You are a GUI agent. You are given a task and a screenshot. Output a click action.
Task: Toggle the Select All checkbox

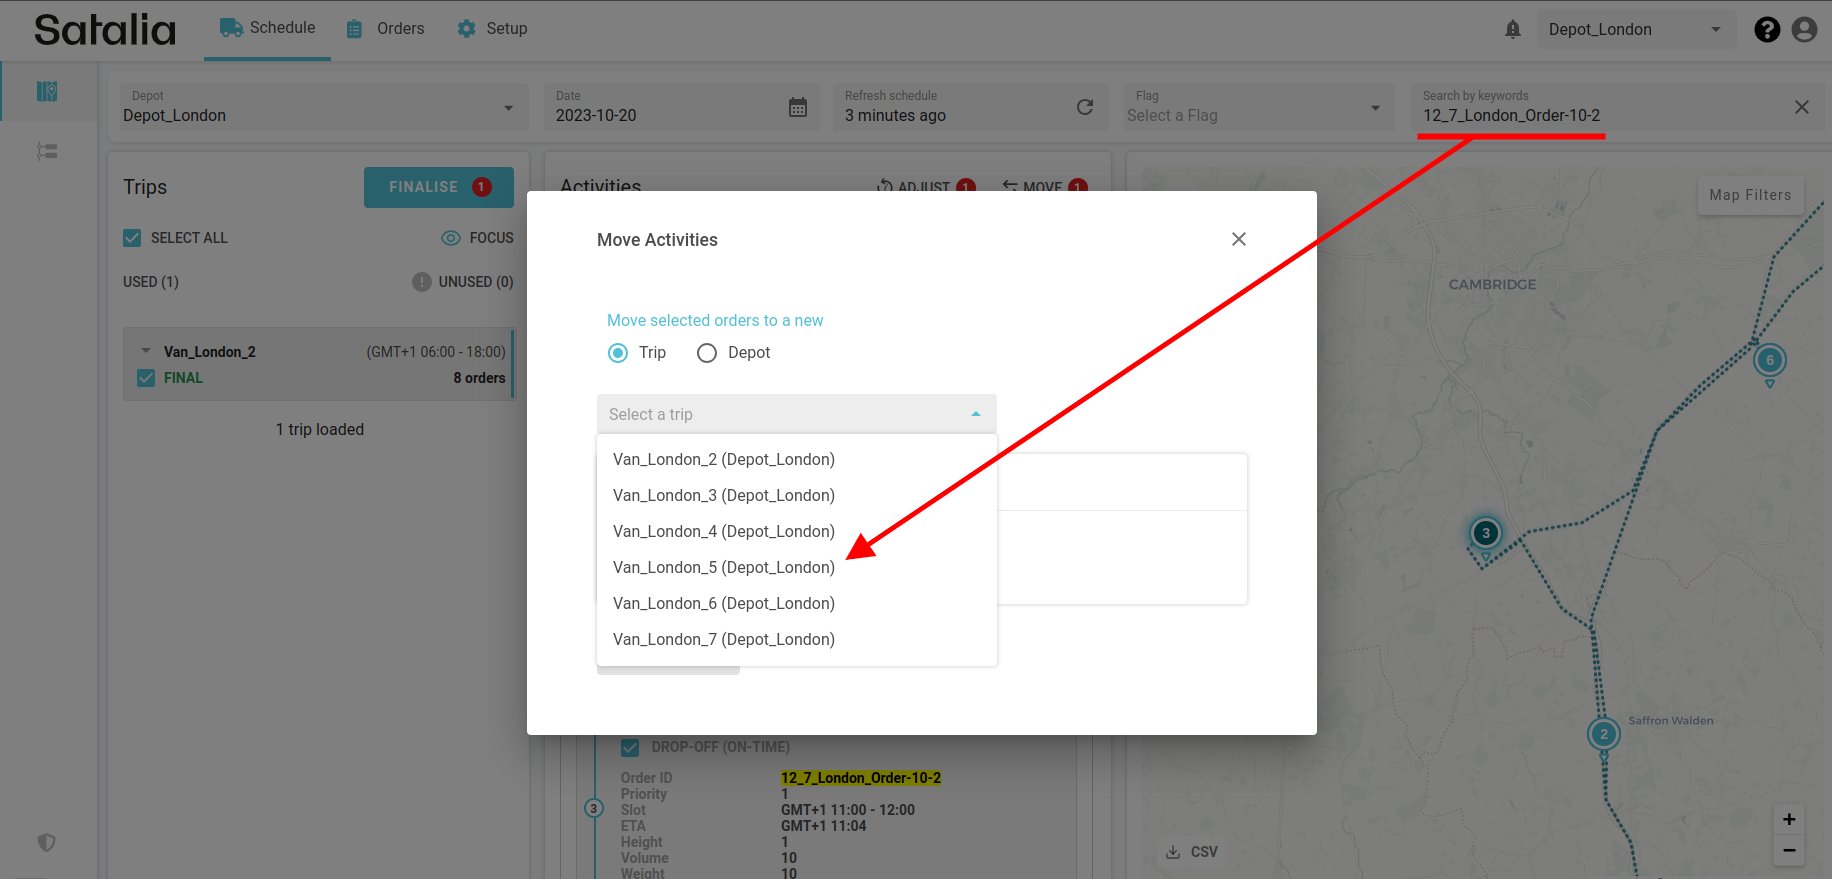[x=132, y=238]
